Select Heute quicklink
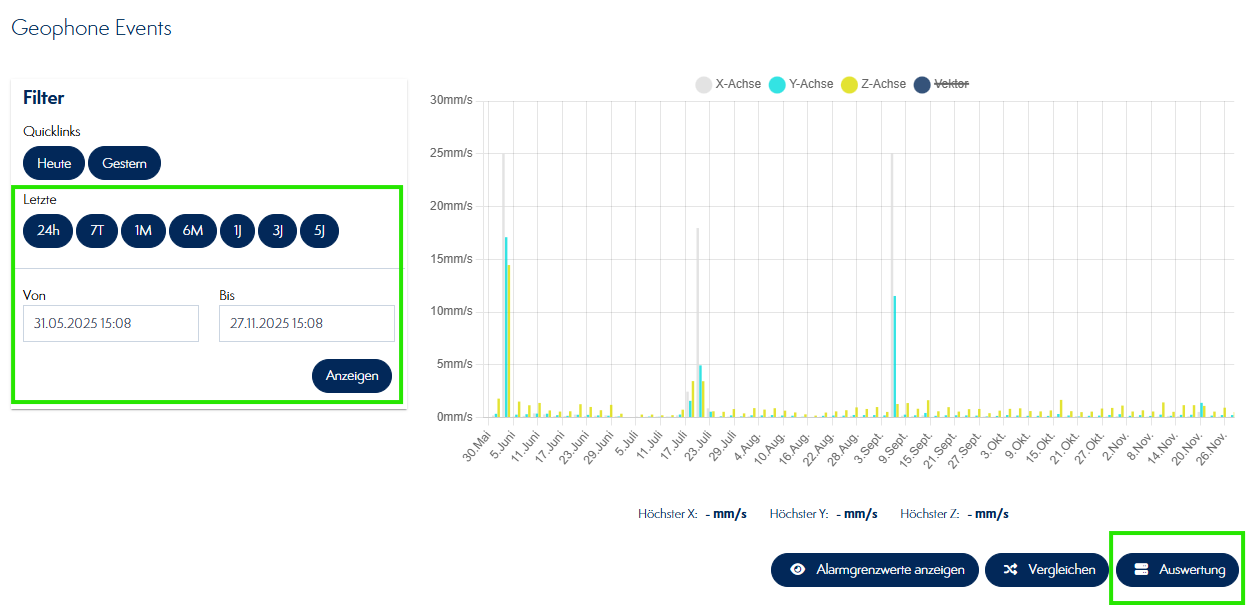The height and width of the screenshot is (605, 1246). coord(54,163)
